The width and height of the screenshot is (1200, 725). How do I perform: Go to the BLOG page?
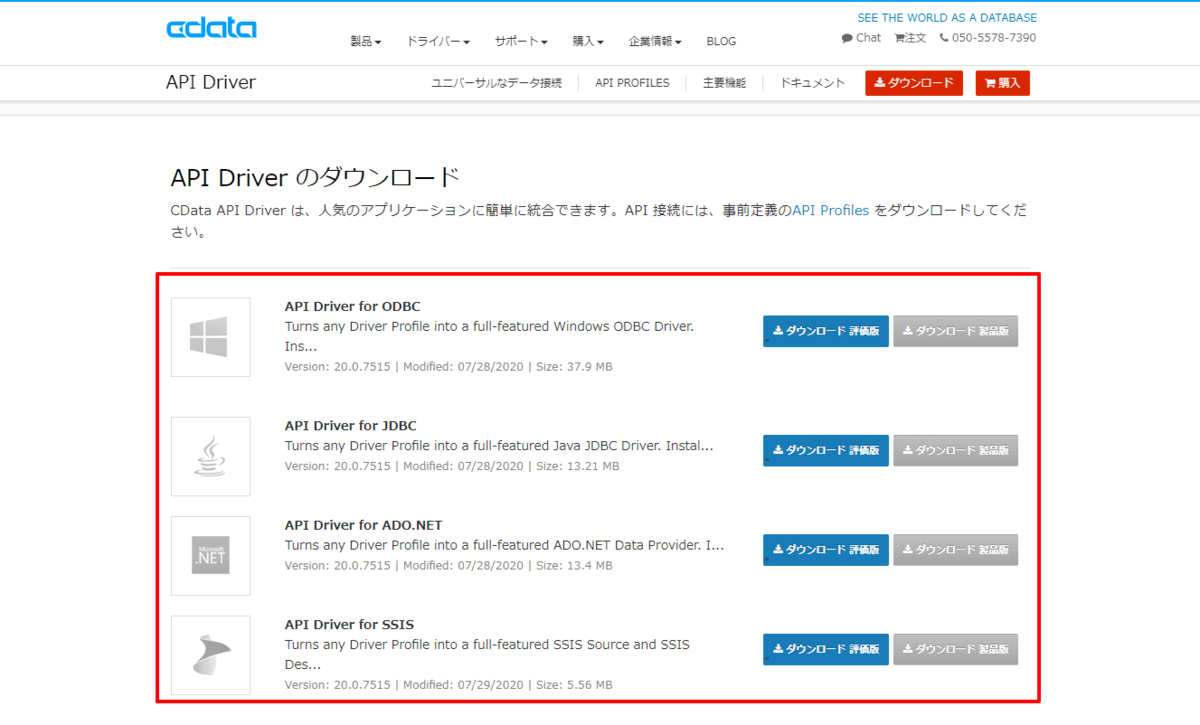(x=721, y=41)
